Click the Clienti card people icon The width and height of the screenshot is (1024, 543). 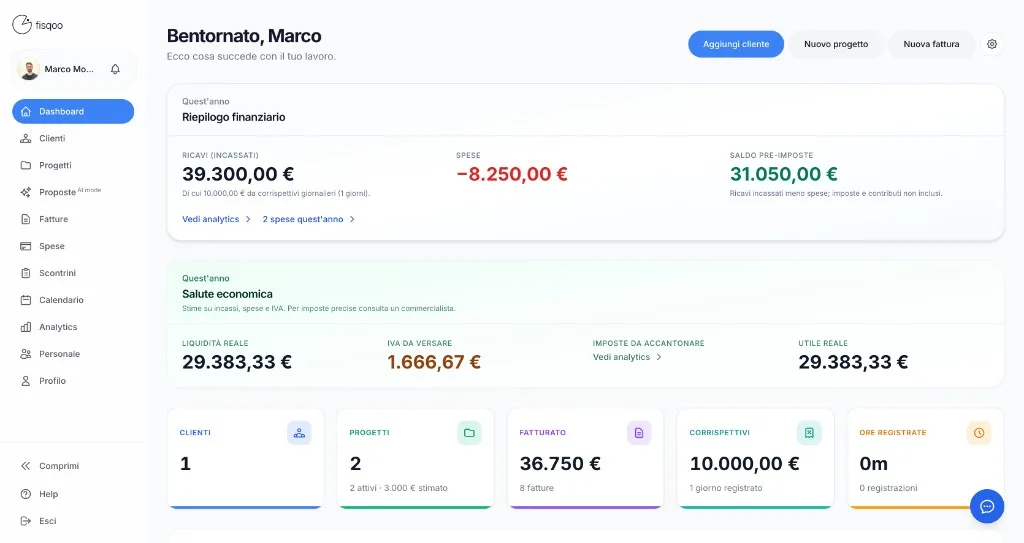[x=299, y=433]
